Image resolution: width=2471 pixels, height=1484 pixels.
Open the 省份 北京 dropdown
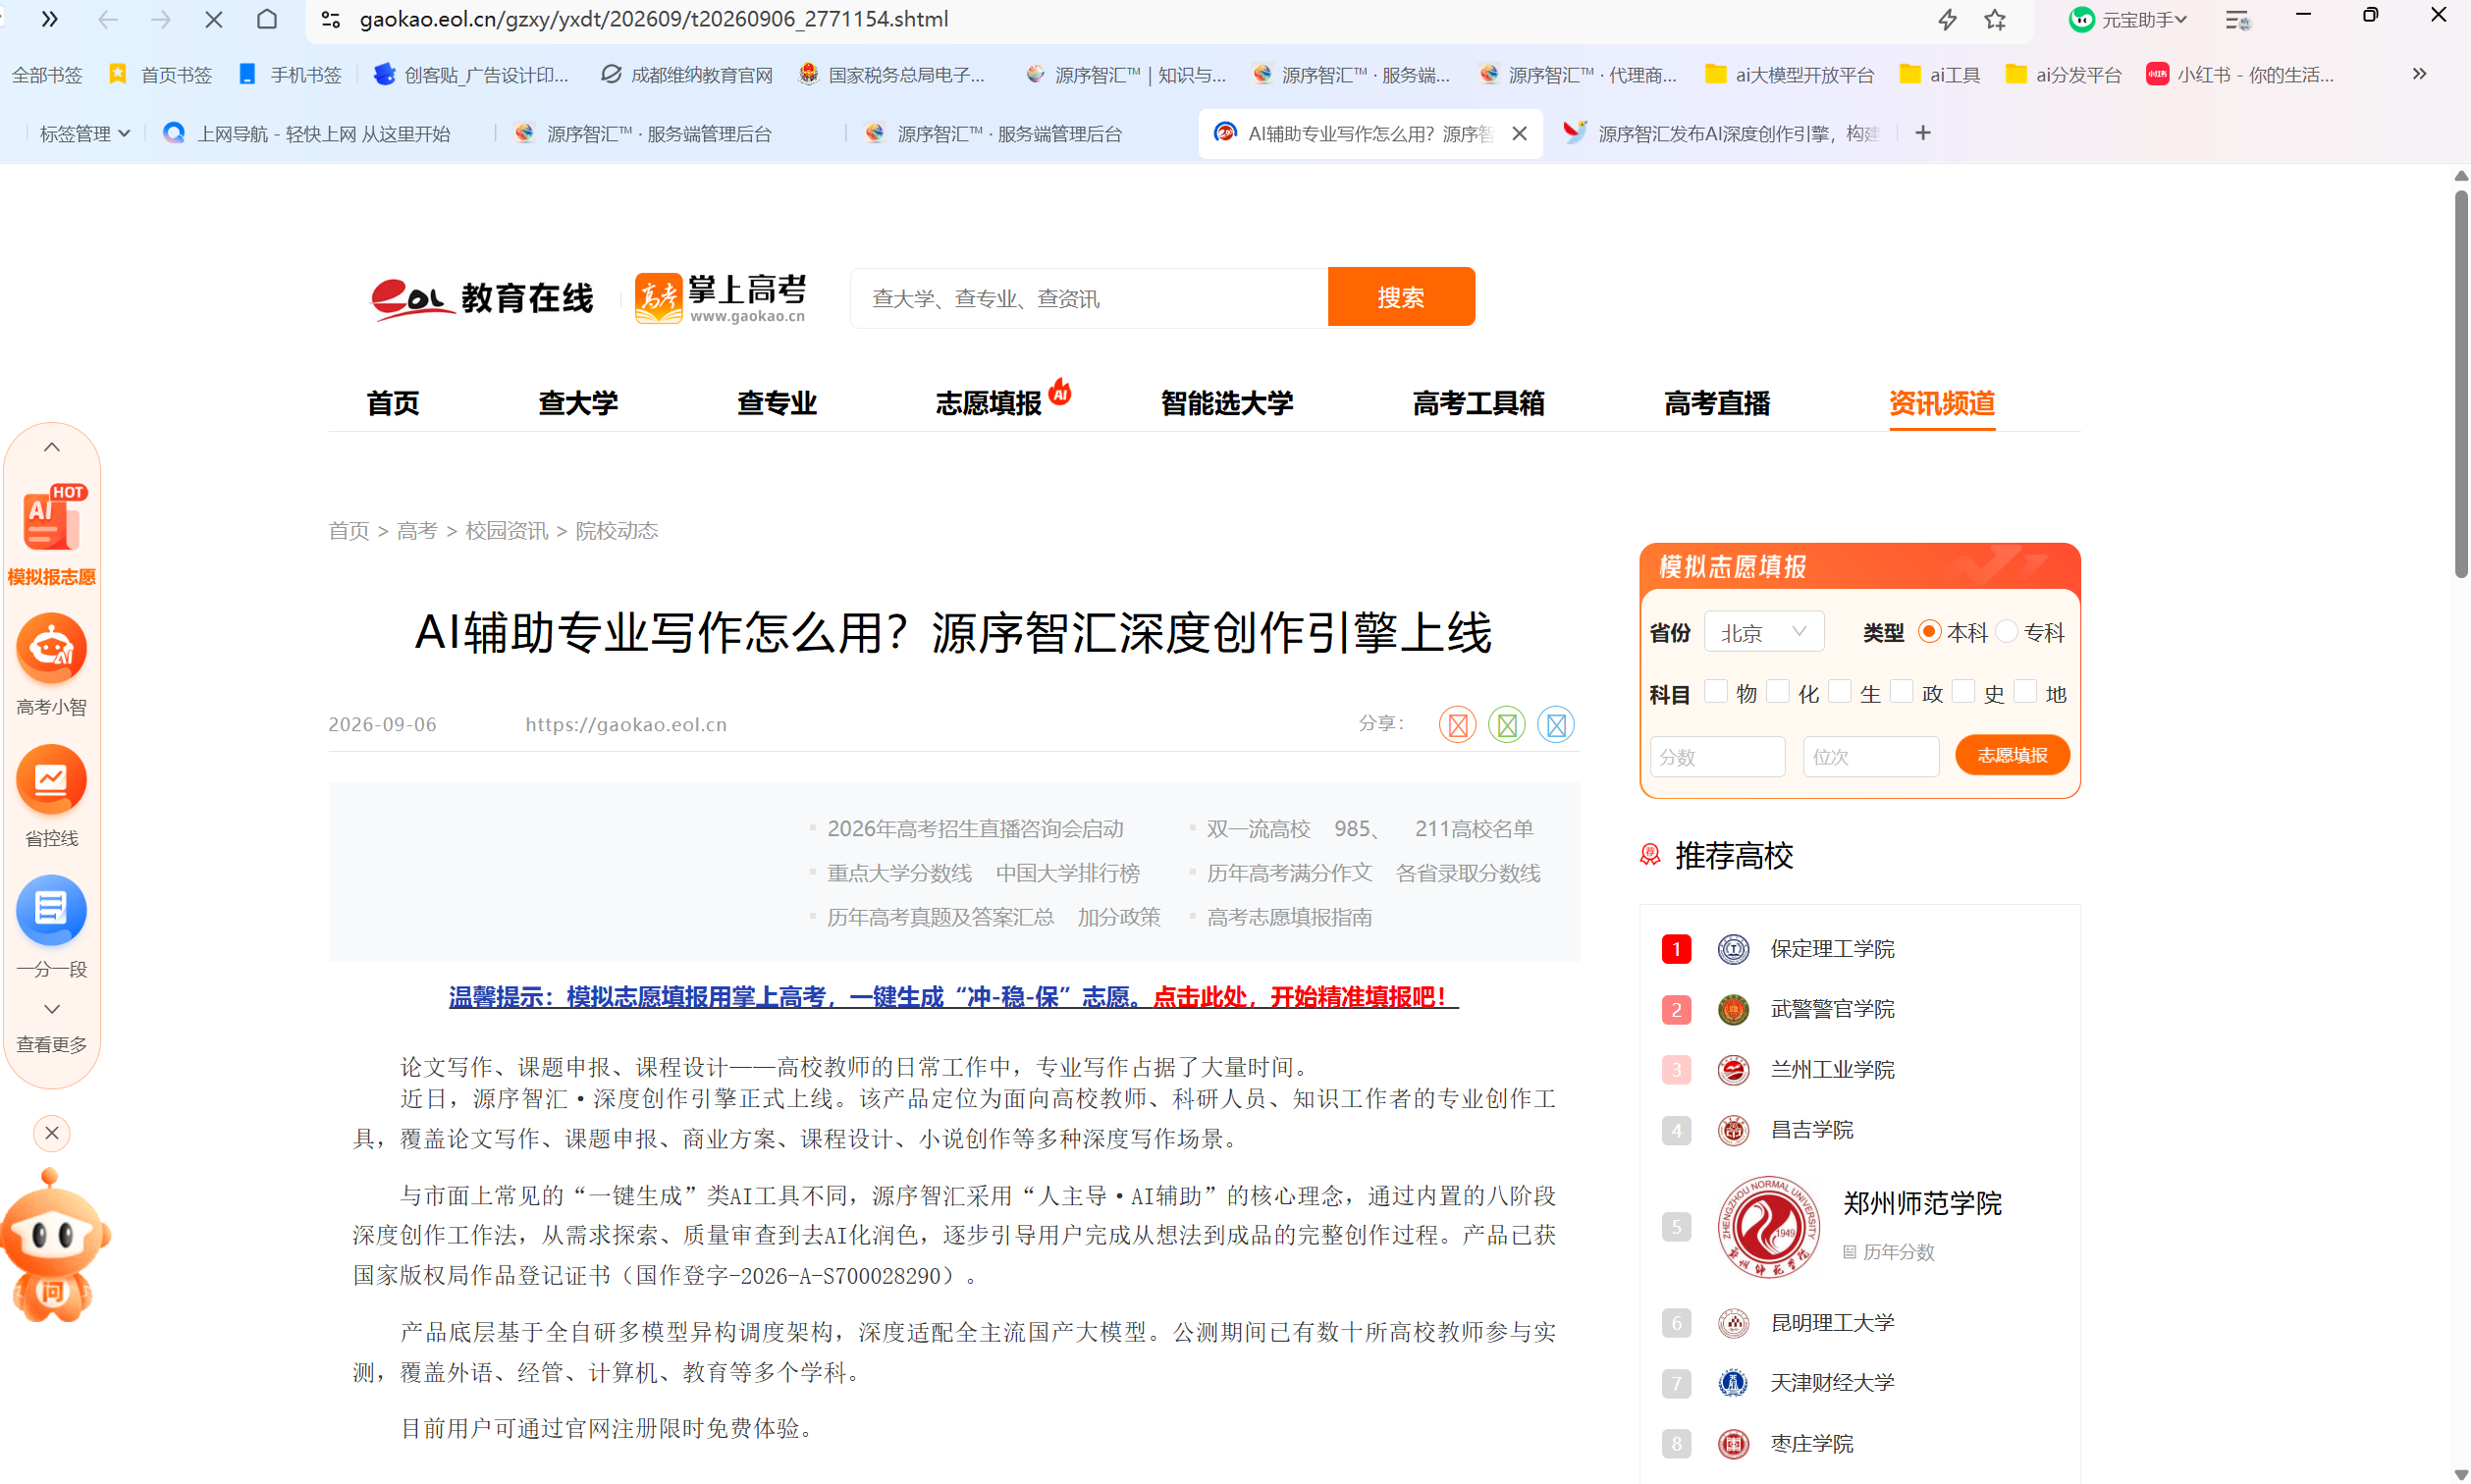pyautogui.click(x=1764, y=632)
